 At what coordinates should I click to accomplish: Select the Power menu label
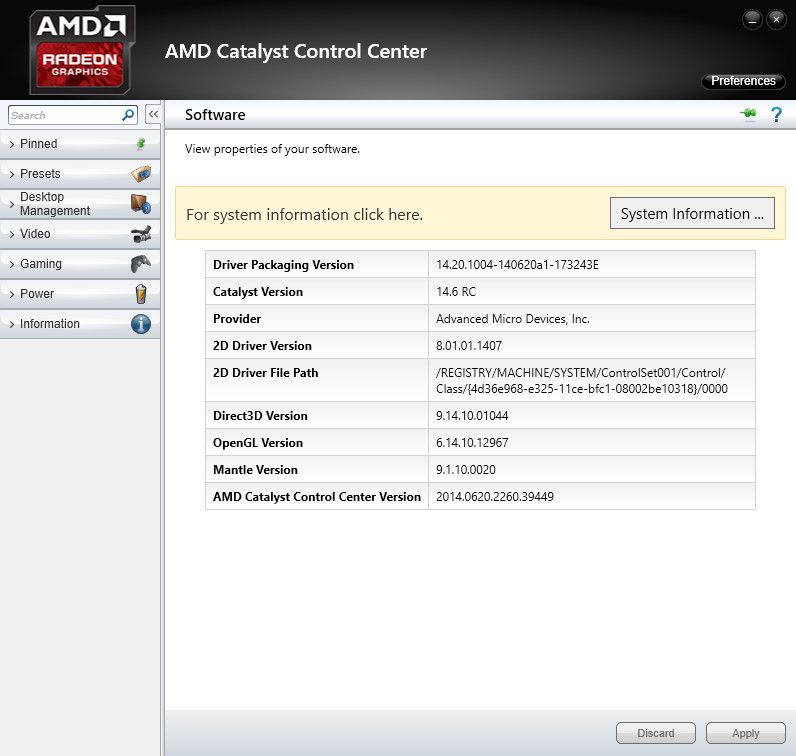(37, 293)
